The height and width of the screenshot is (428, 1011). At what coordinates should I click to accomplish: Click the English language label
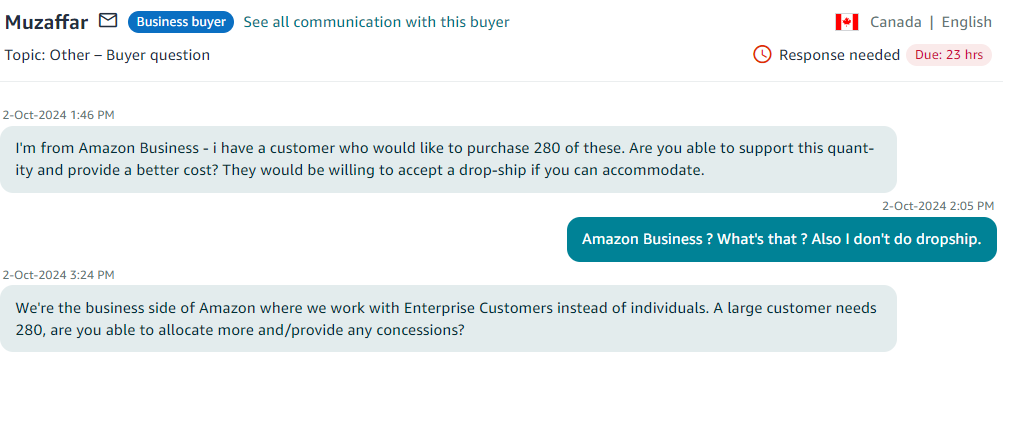click(967, 22)
